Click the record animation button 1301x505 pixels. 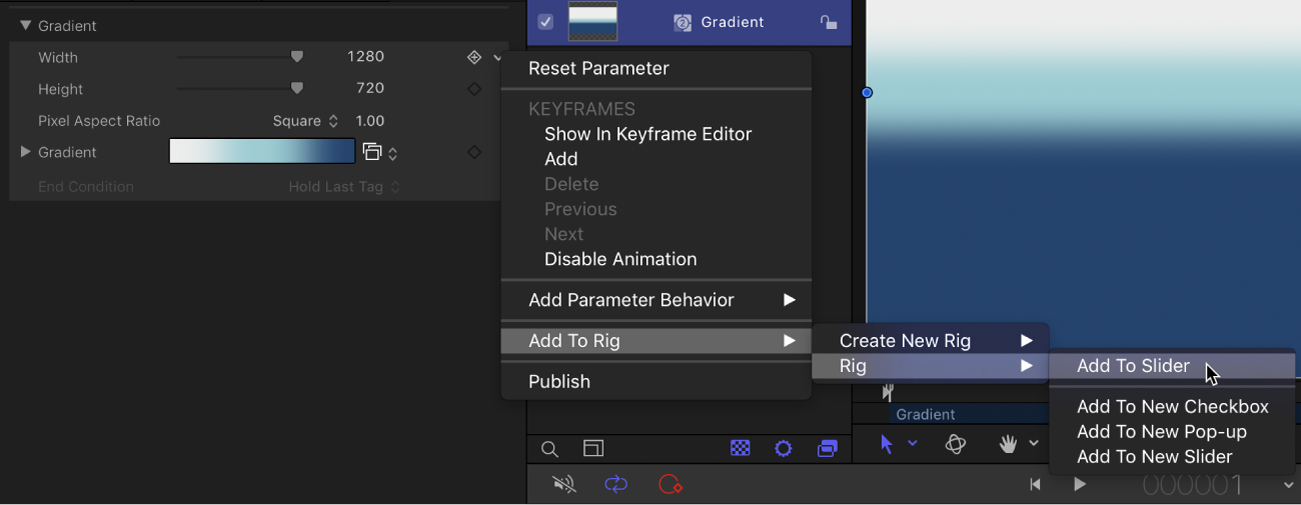670,485
